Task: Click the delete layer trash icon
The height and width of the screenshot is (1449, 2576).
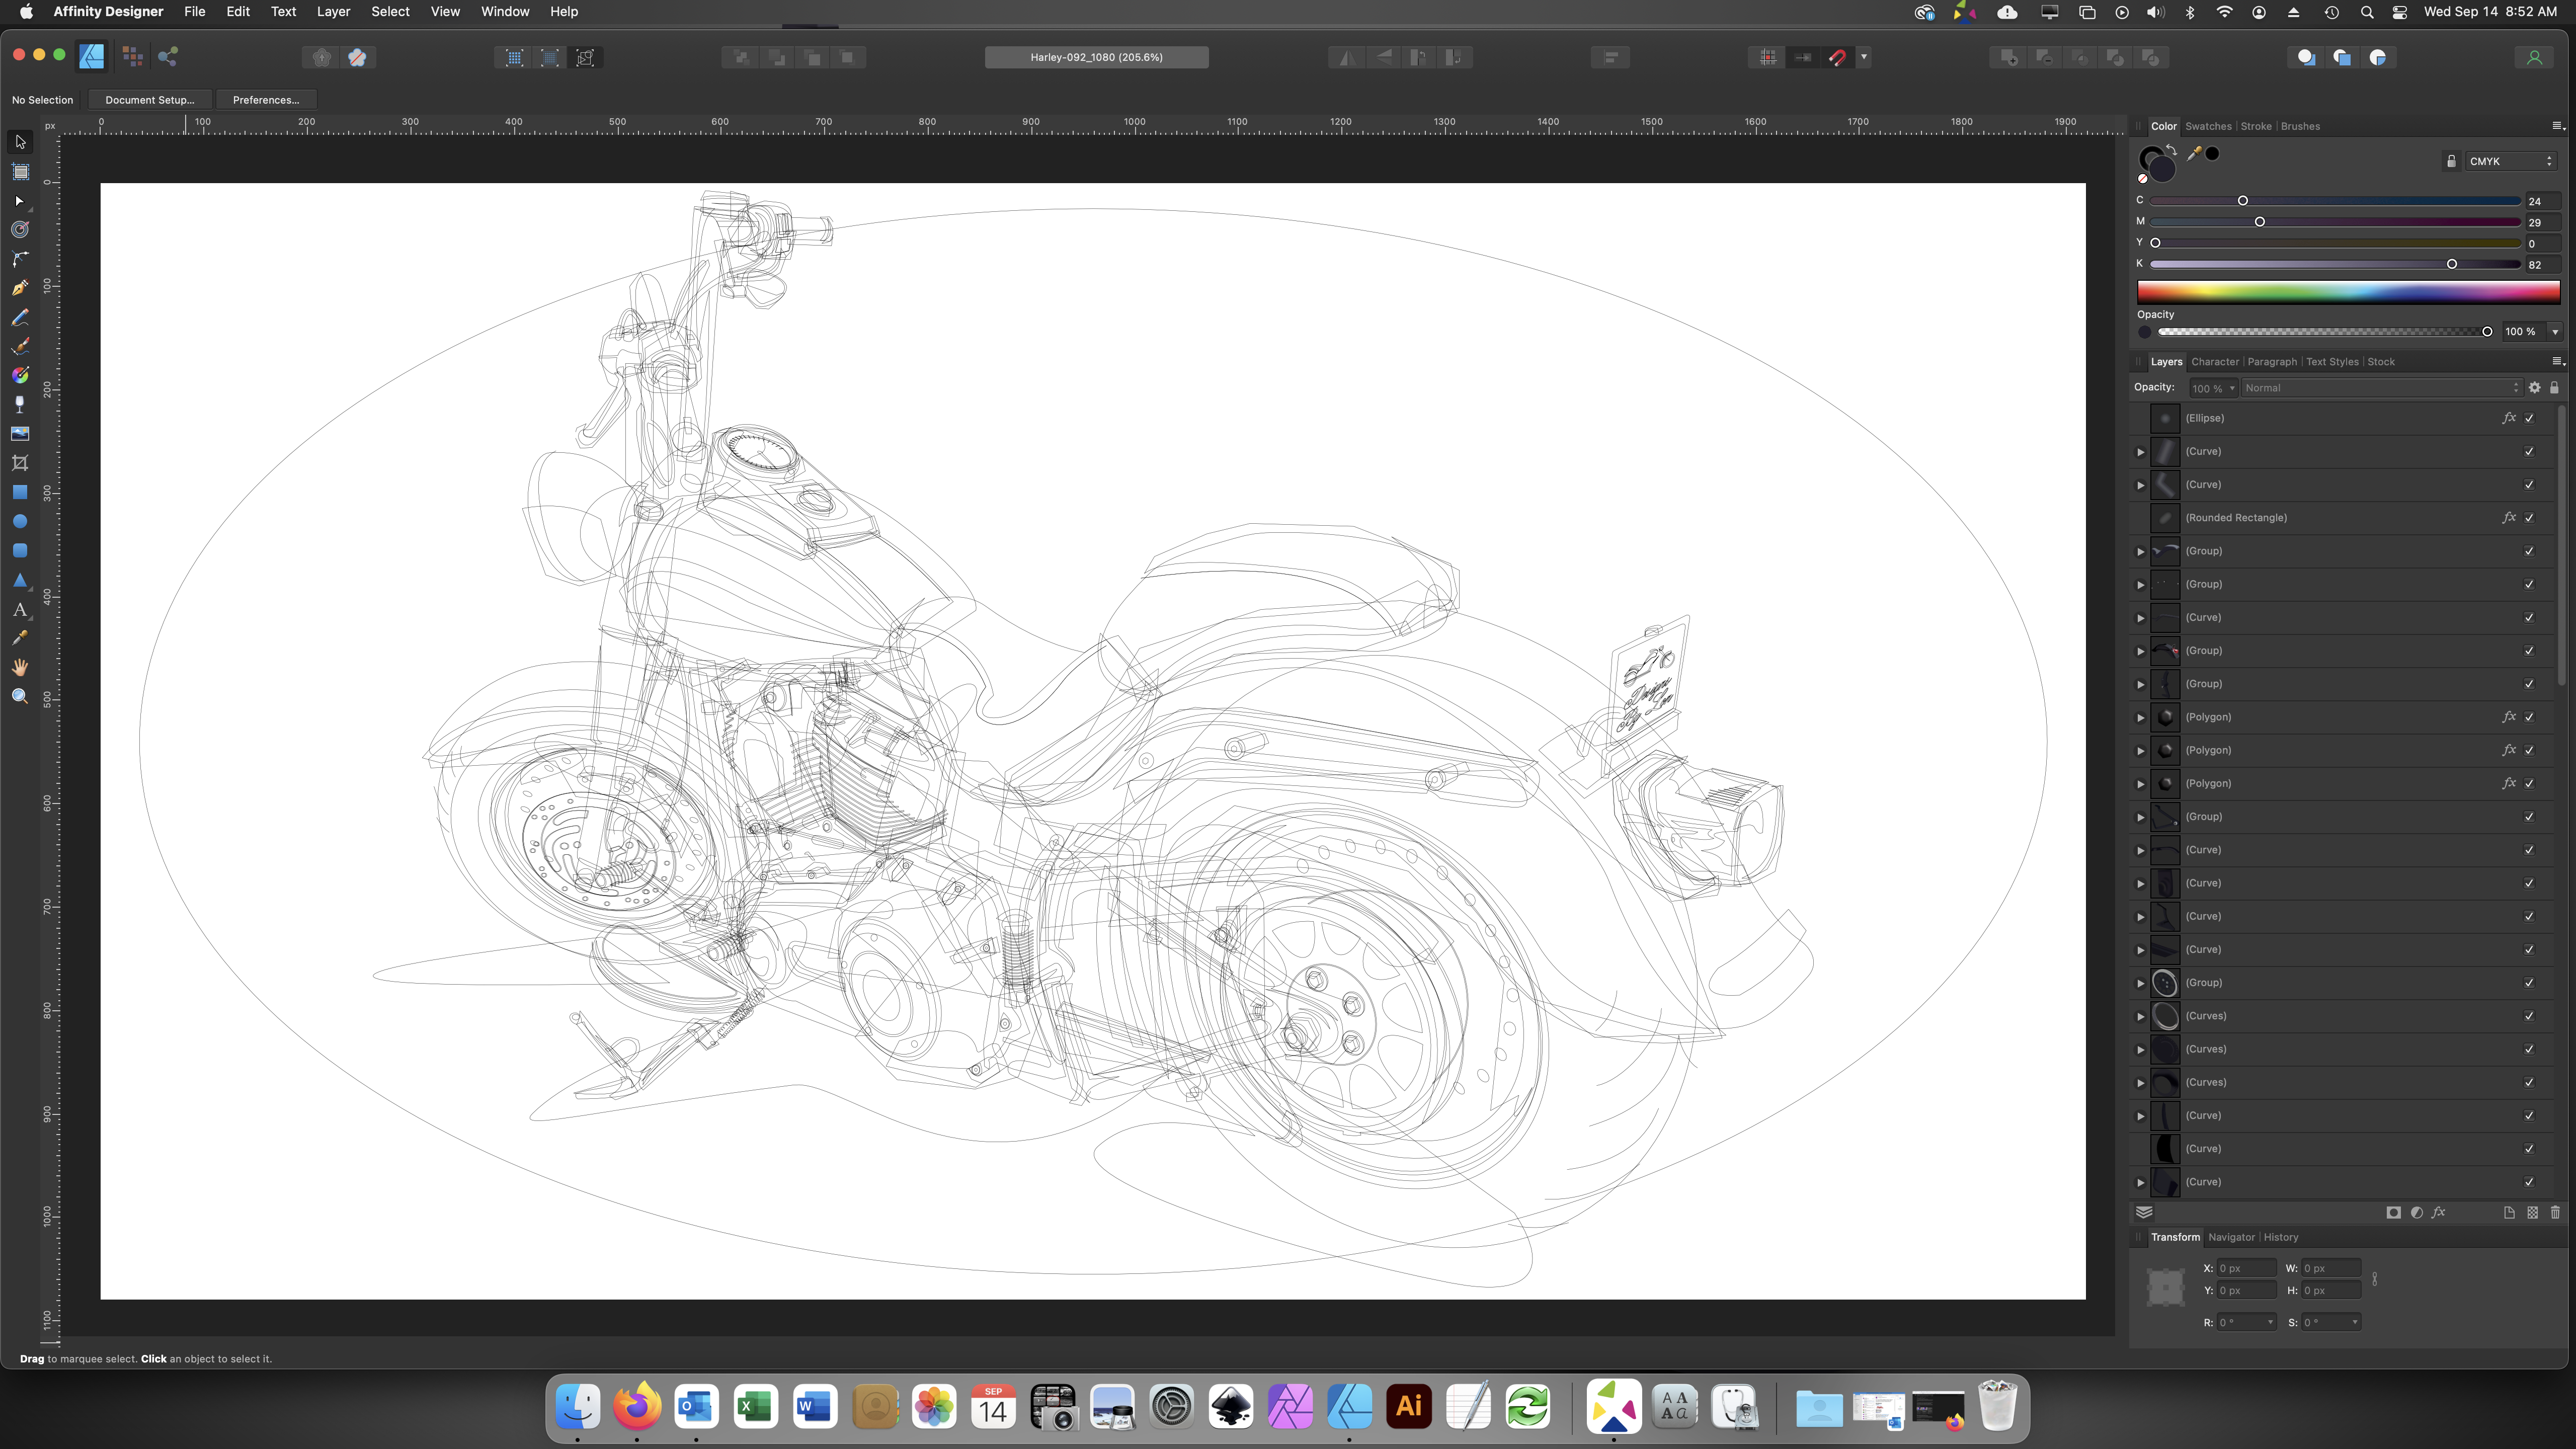Action: click(2555, 1212)
